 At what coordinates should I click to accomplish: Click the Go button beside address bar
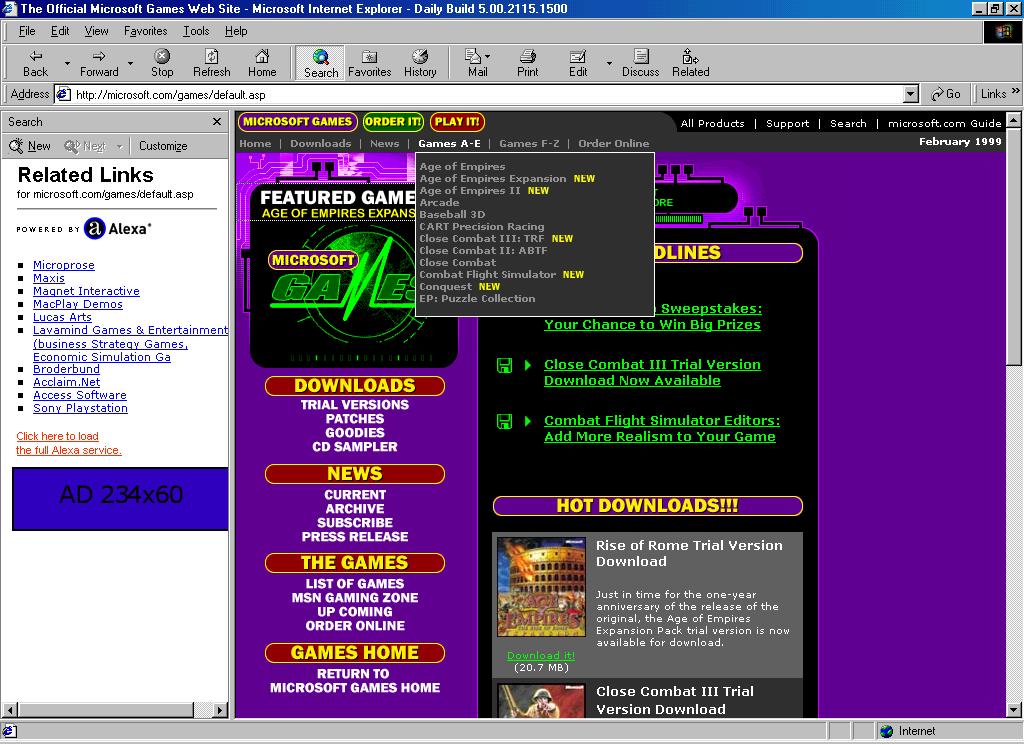pos(946,94)
